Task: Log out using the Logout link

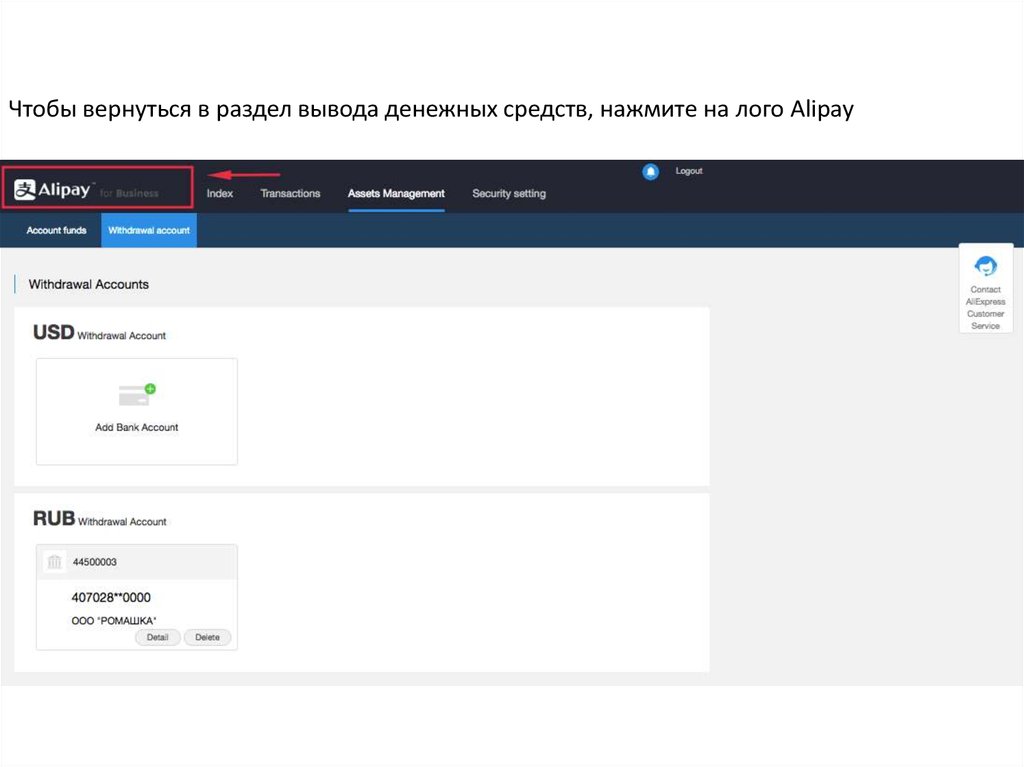Action: pyautogui.click(x=689, y=171)
